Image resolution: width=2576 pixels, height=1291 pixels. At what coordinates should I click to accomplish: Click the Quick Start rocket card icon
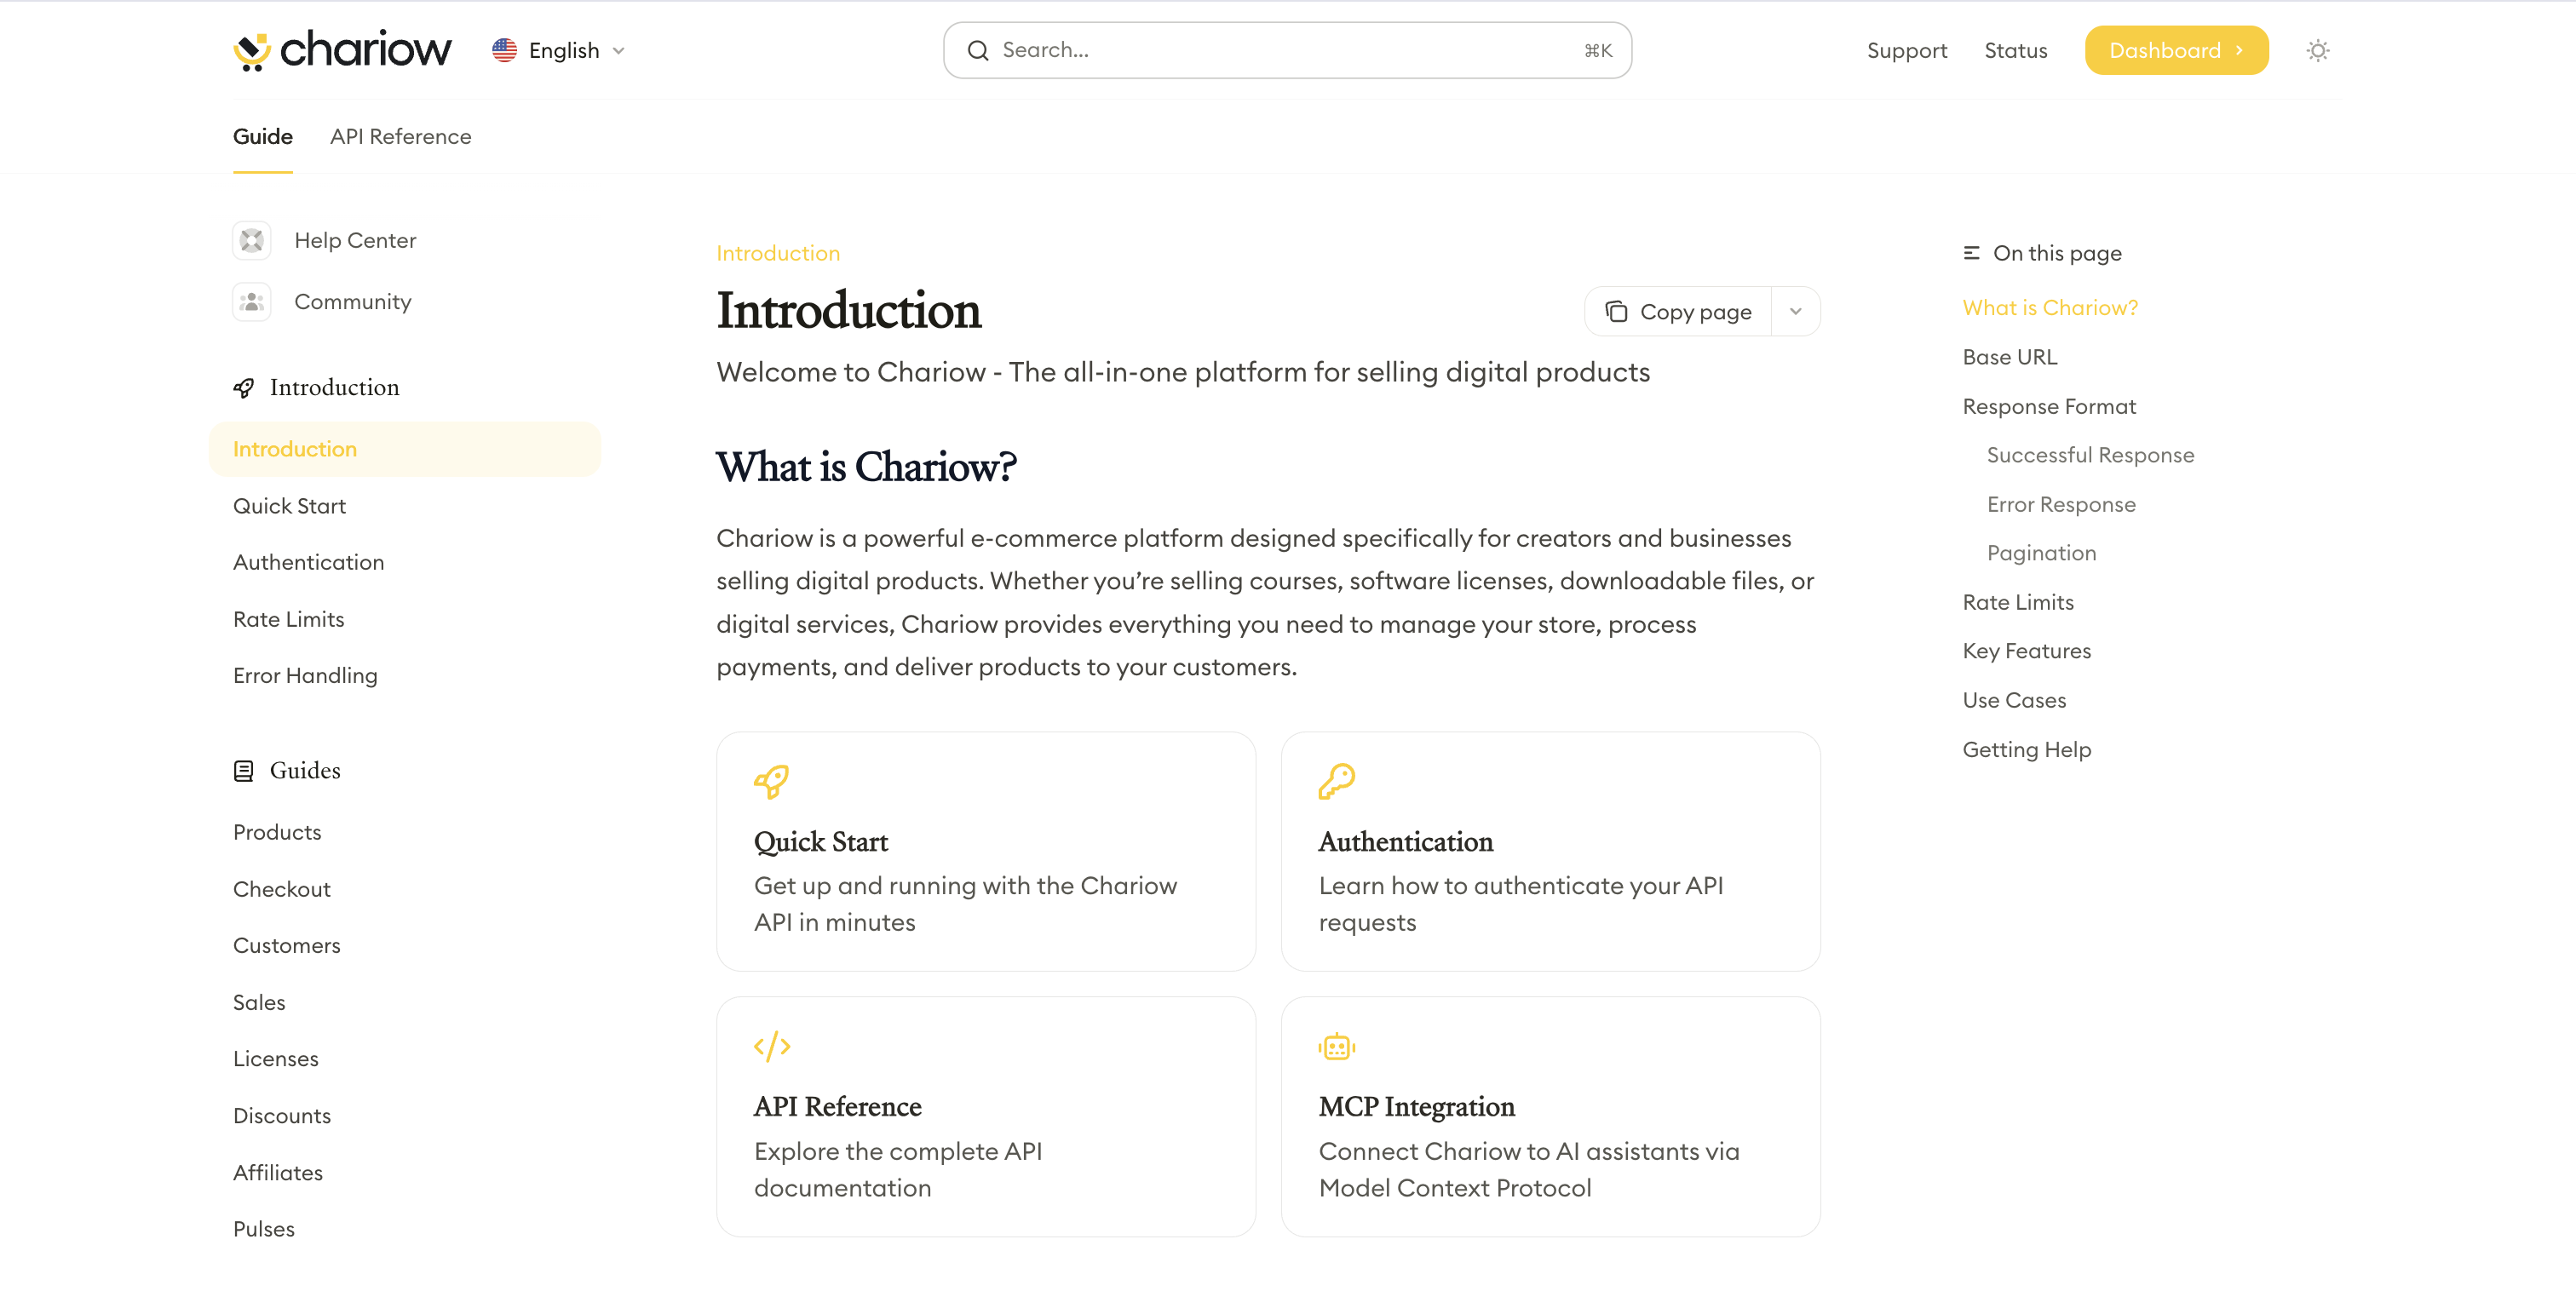(771, 781)
